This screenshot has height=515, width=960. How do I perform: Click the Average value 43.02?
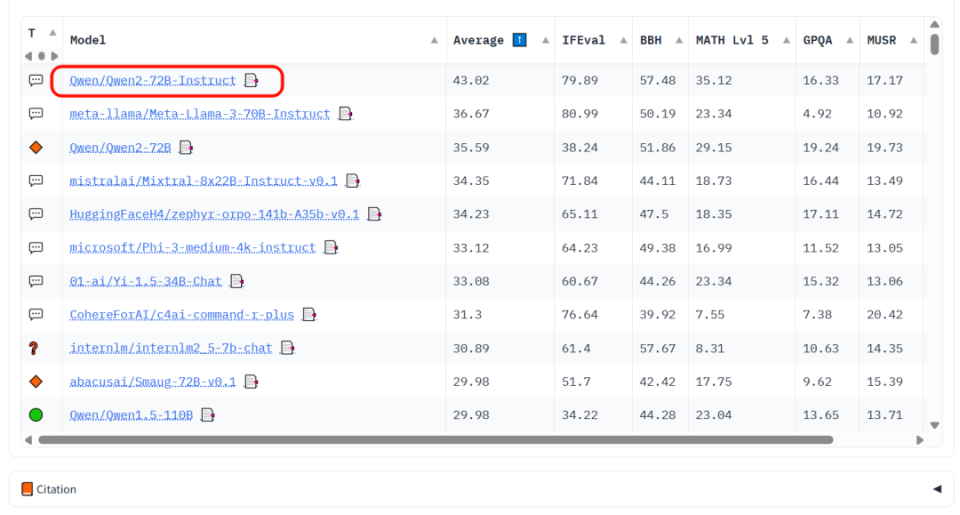tap(471, 80)
